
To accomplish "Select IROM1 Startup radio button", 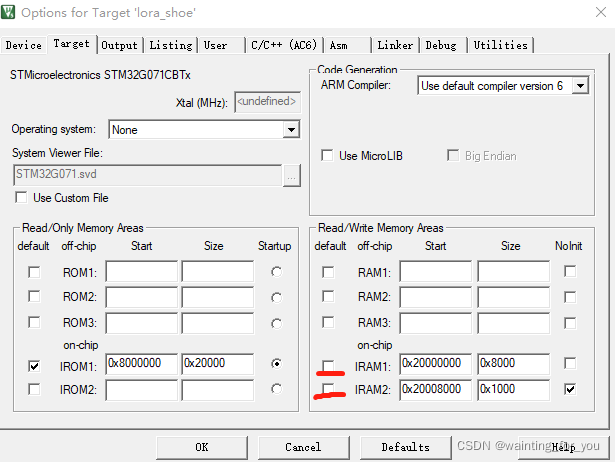I will (277, 364).
